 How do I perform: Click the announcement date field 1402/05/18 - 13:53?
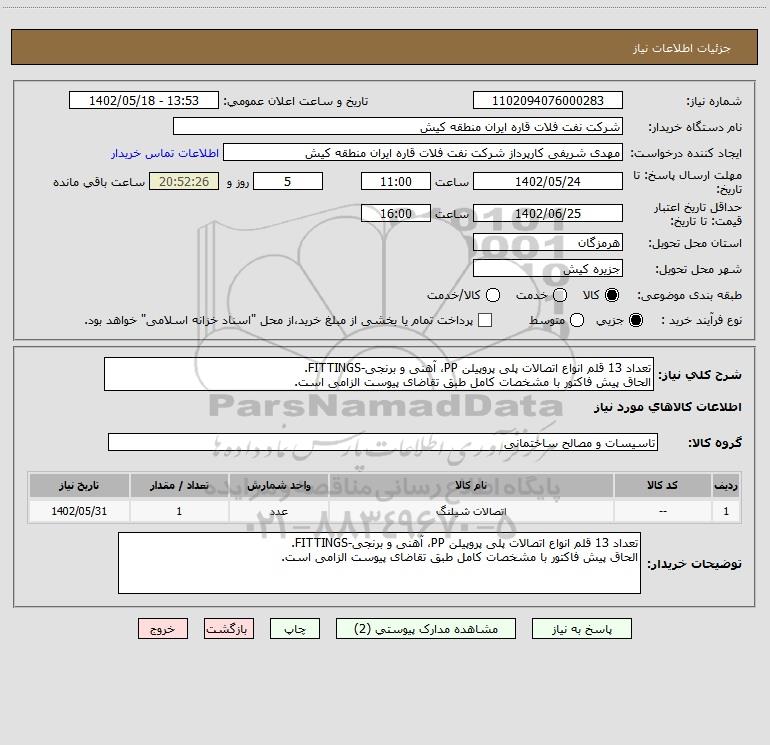(x=143, y=100)
